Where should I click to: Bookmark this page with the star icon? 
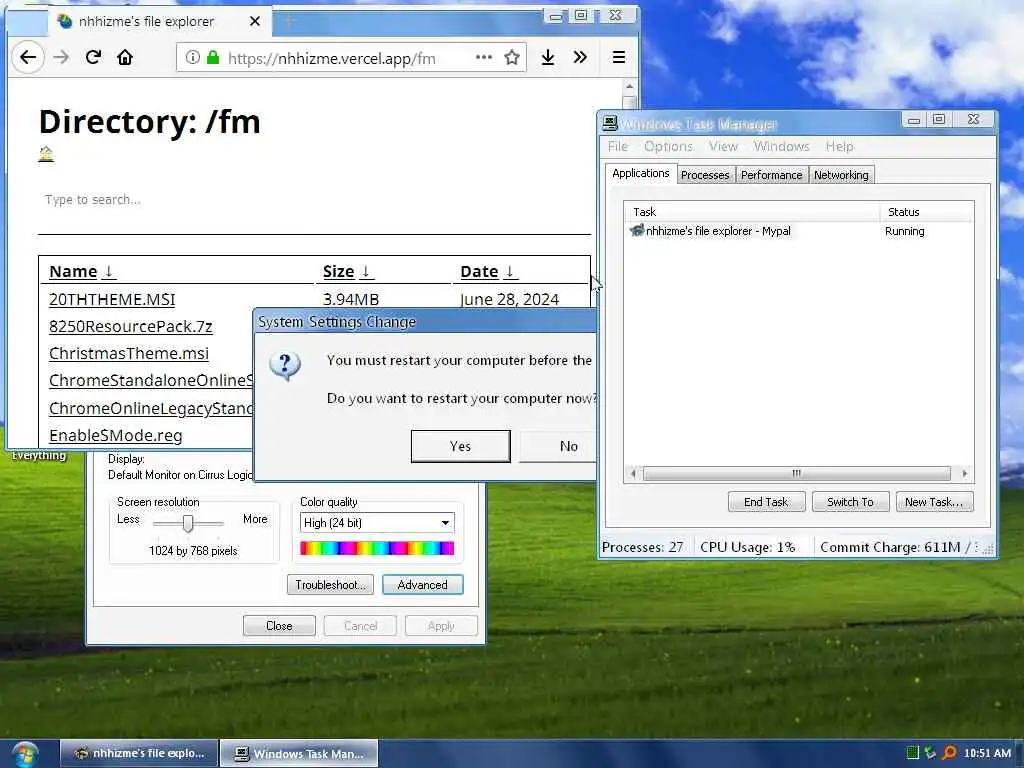pos(512,57)
